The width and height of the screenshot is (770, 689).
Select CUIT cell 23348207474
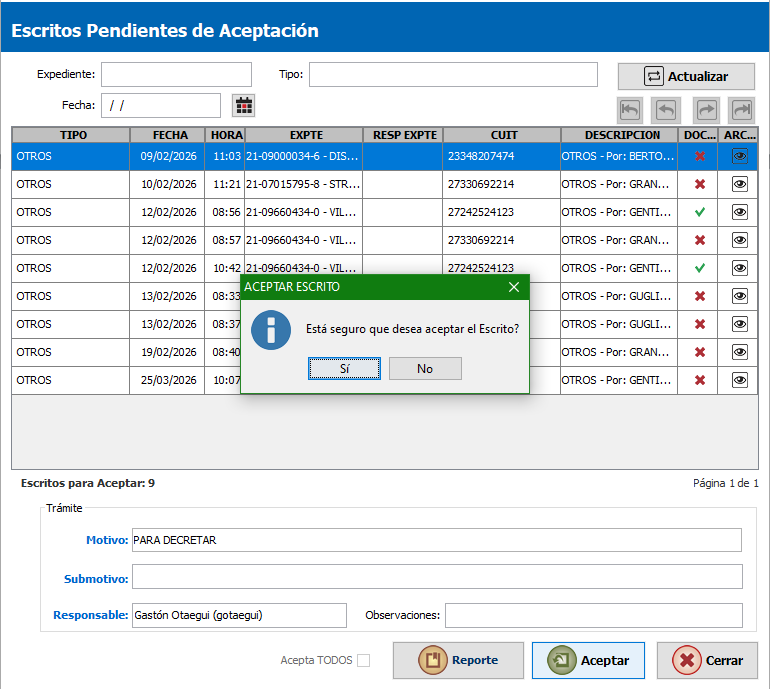pos(501,156)
